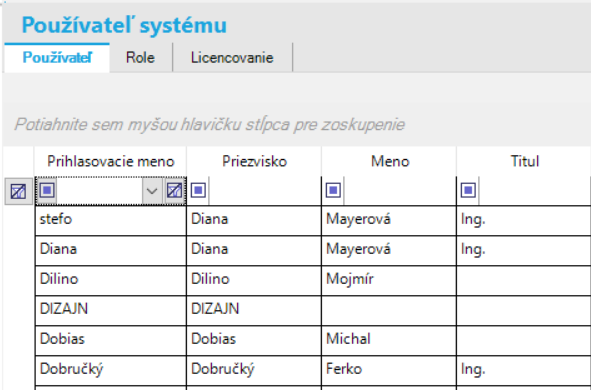
Task: Click Priezvisko cell 'Dobias'
Action: click(x=254, y=340)
